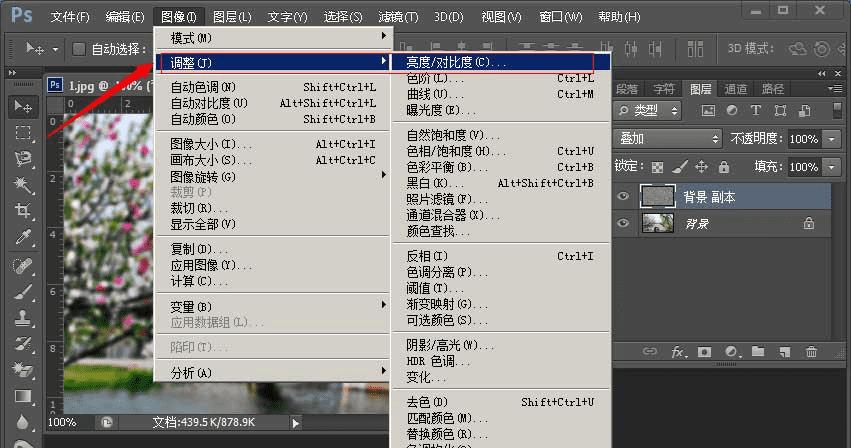The width and height of the screenshot is (851, 448).
Task: Select the Healing Brush tool
Action: point(23,266)
